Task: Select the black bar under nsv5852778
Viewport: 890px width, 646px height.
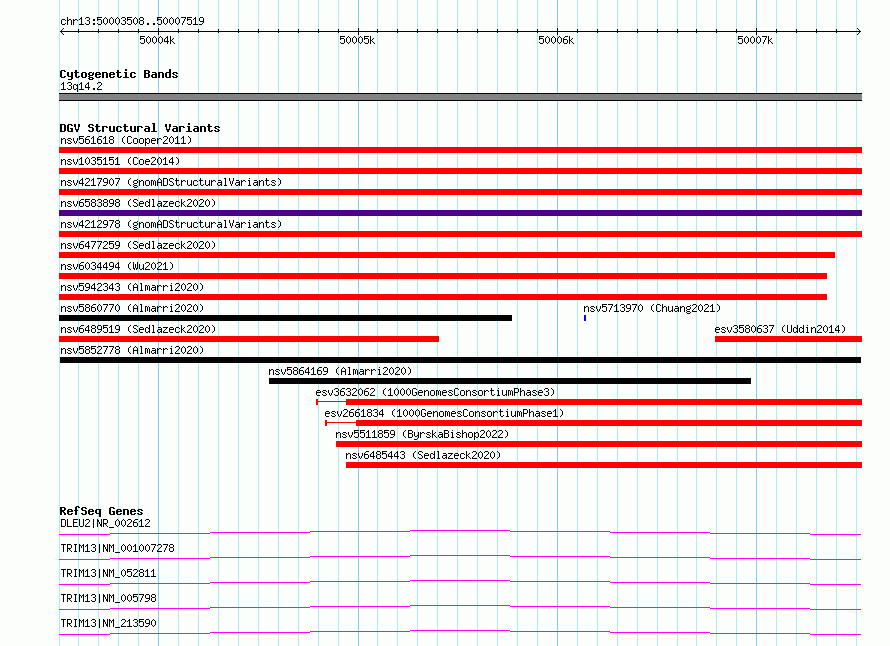Action: [x=460, y=360]
